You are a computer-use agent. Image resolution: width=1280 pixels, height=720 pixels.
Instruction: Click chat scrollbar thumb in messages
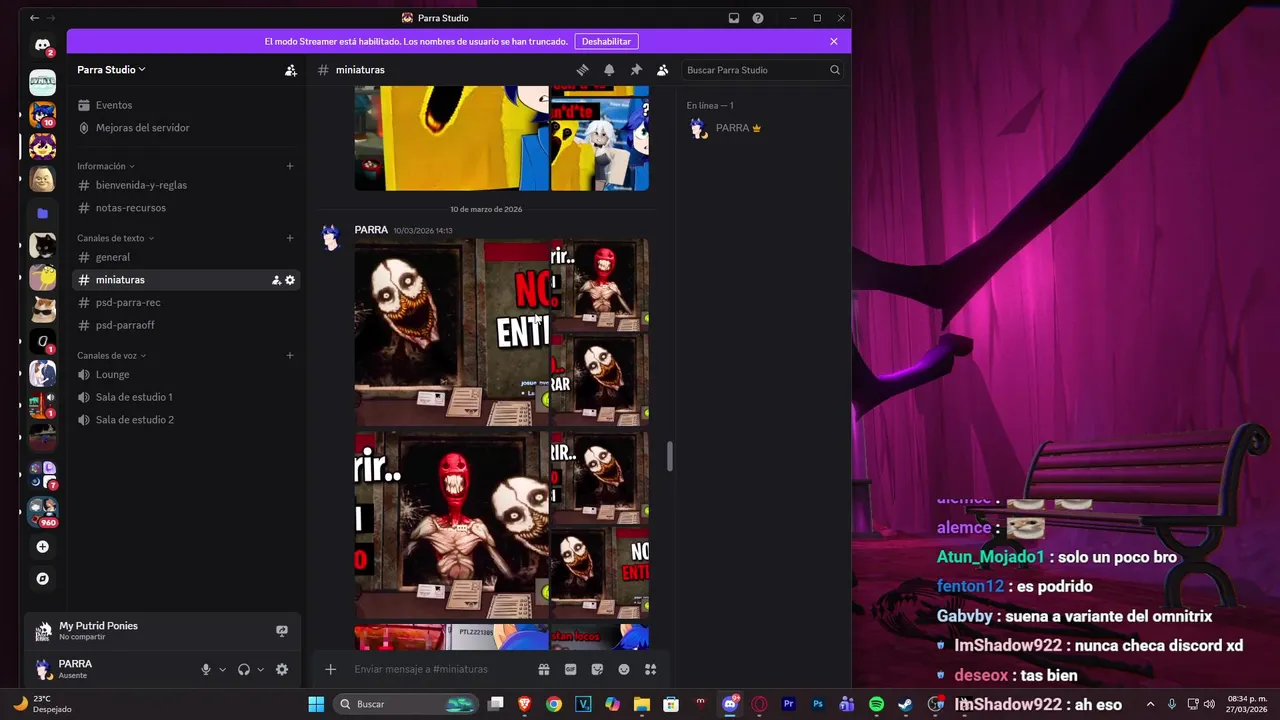coord(669,456)
